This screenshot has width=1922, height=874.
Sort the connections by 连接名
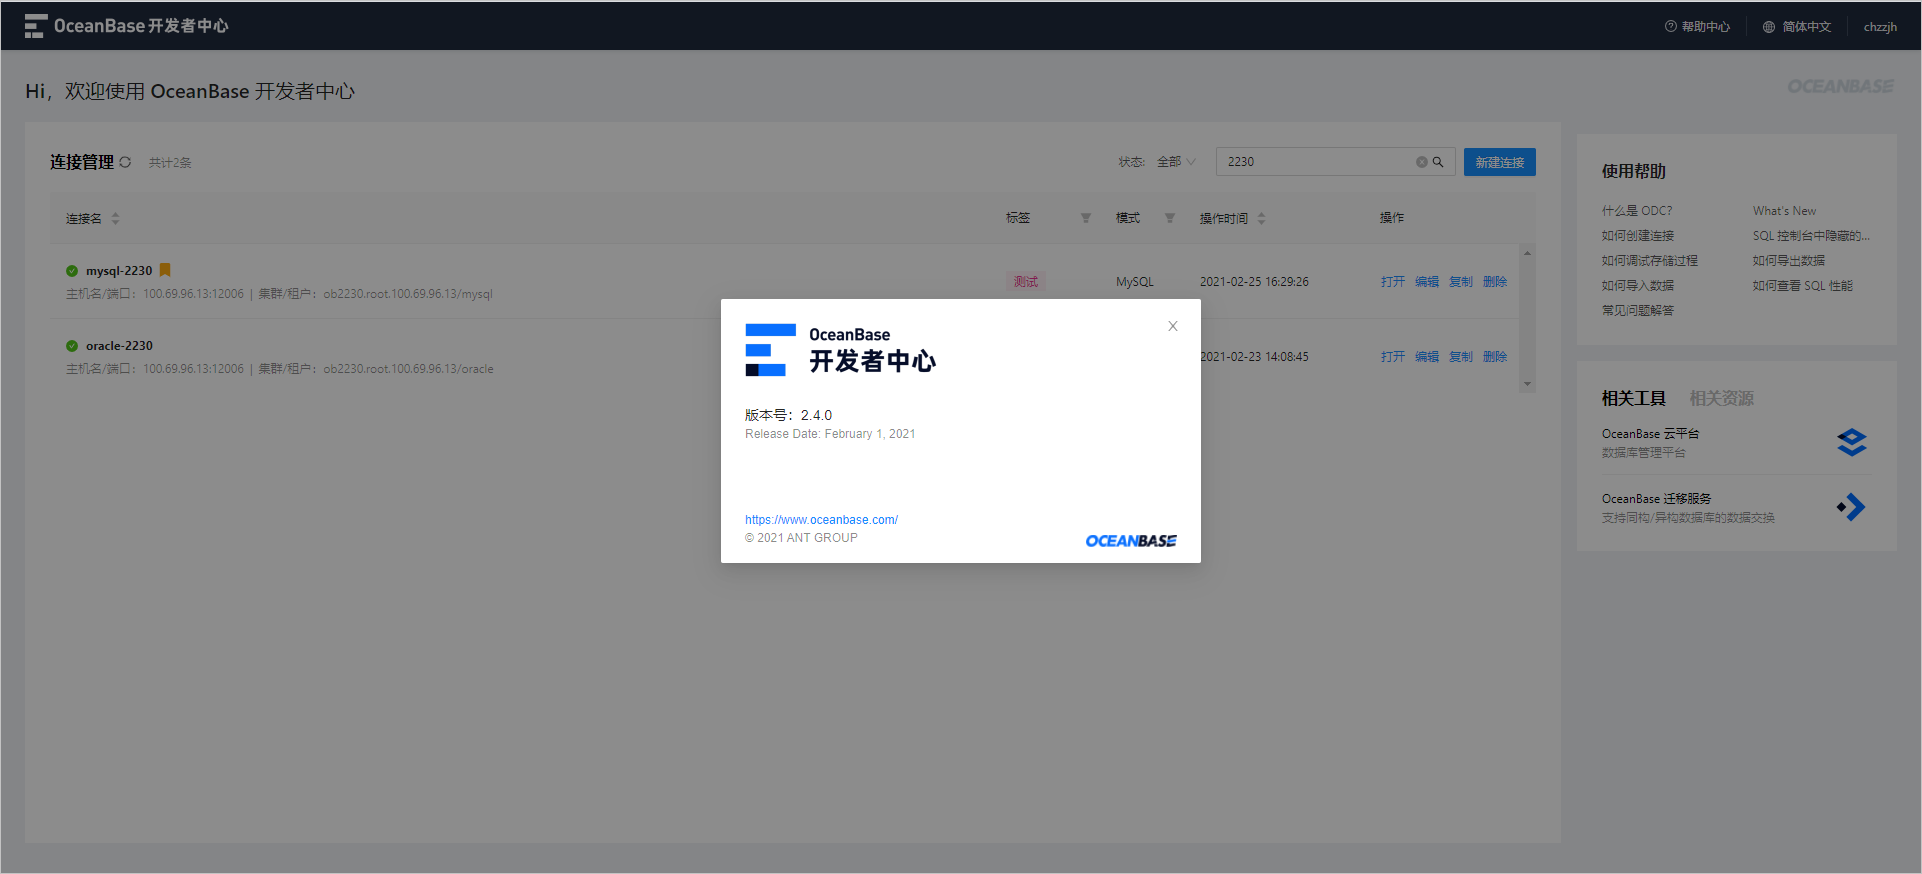[115, 218]
